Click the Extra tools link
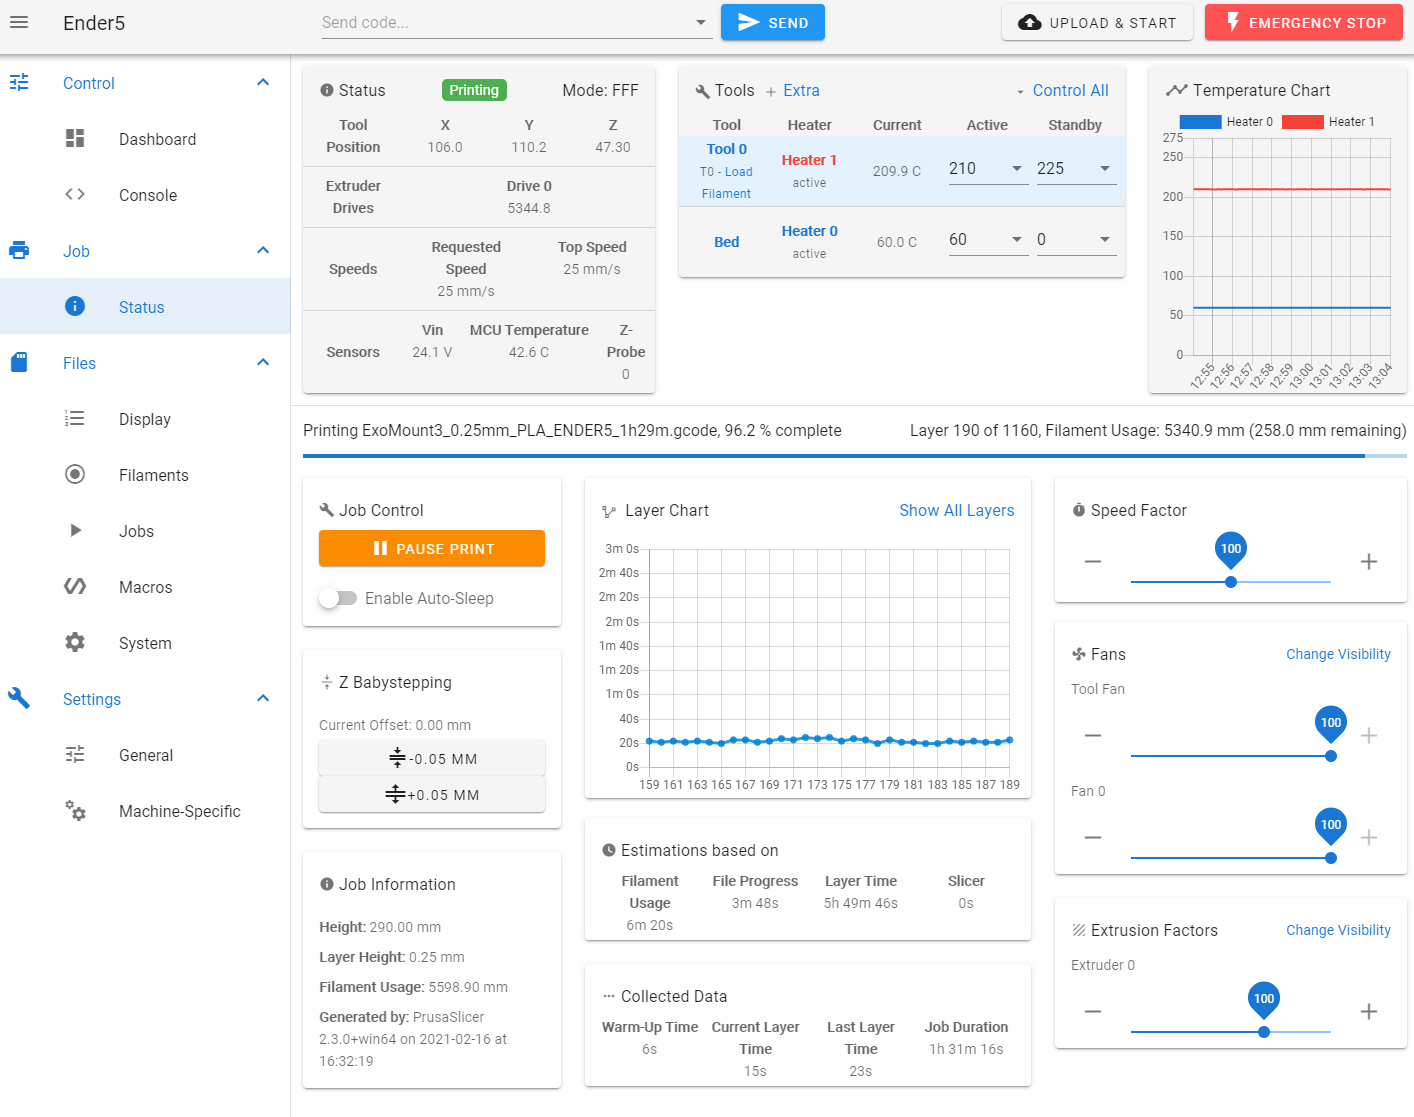The image size is (1414, 1117). click(x=801, y=91)
